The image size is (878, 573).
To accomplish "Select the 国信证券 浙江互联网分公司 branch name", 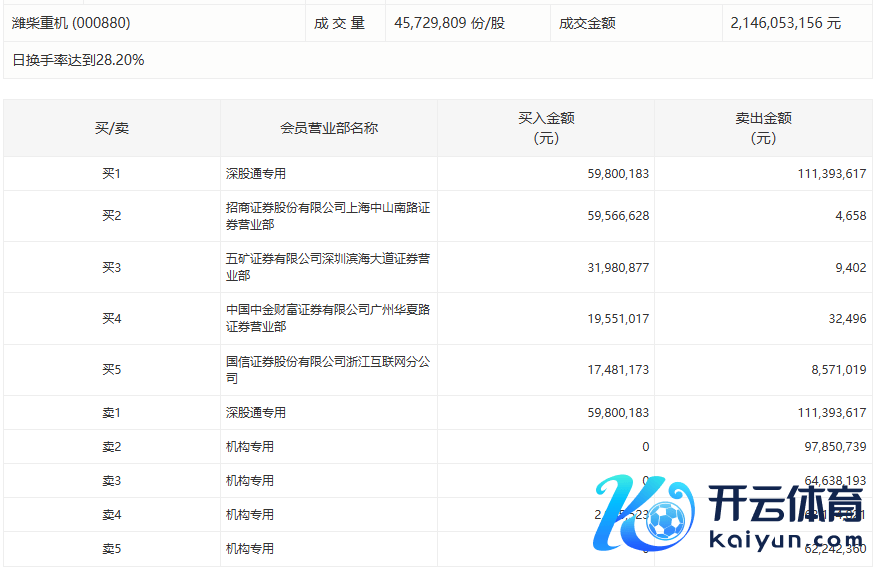I will point(328,370).
